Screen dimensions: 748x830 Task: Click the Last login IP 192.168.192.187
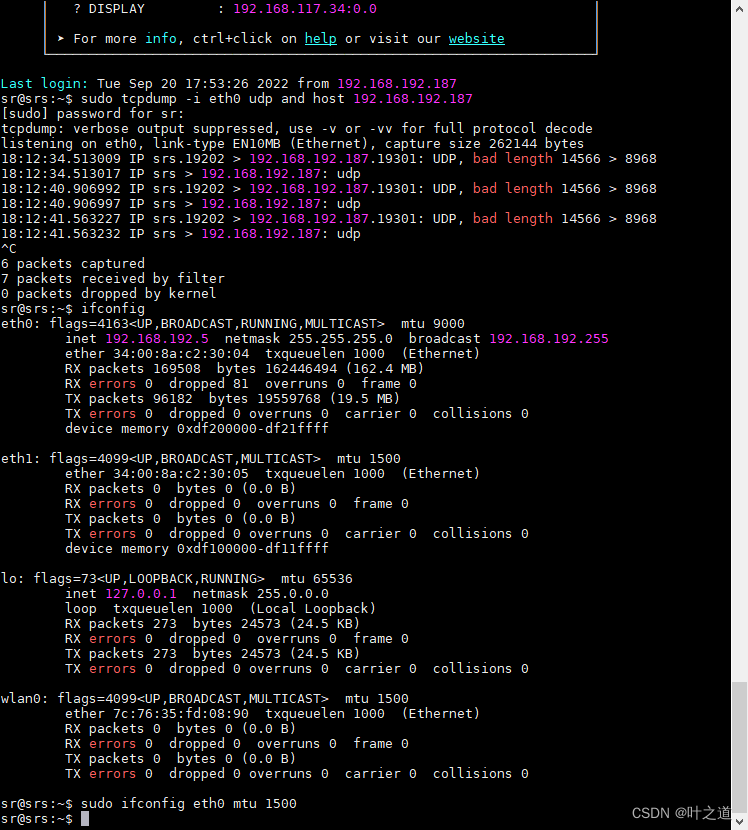tap(396, 84)
